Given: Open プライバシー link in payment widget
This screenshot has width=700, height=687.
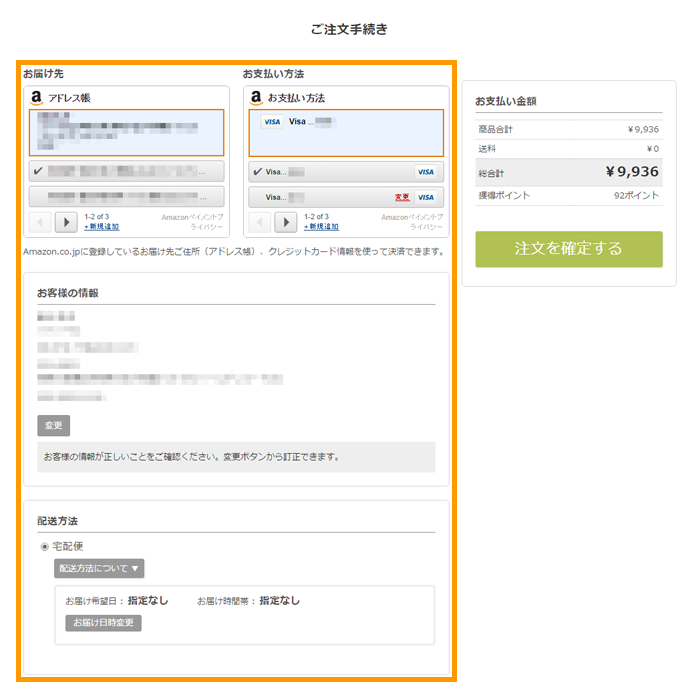Looking at the screenshot, I should click(427, 227).
